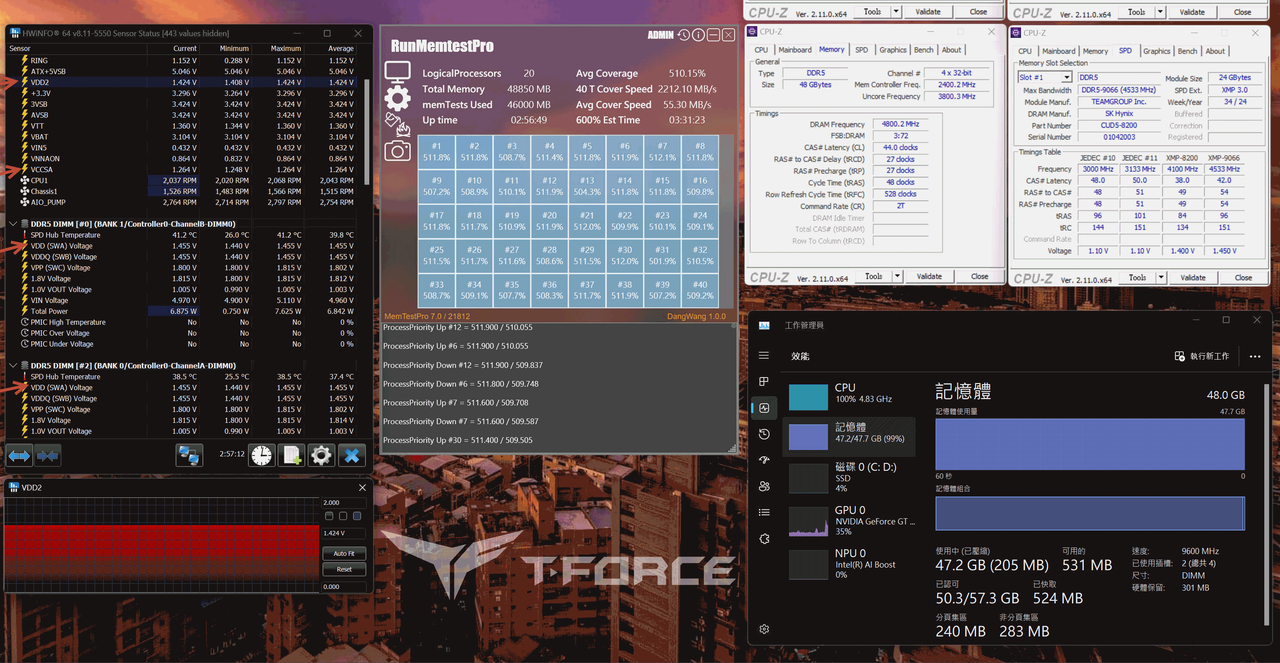
Task: Open RunMemtestPro settings gear icon
Action: [398, 98]
